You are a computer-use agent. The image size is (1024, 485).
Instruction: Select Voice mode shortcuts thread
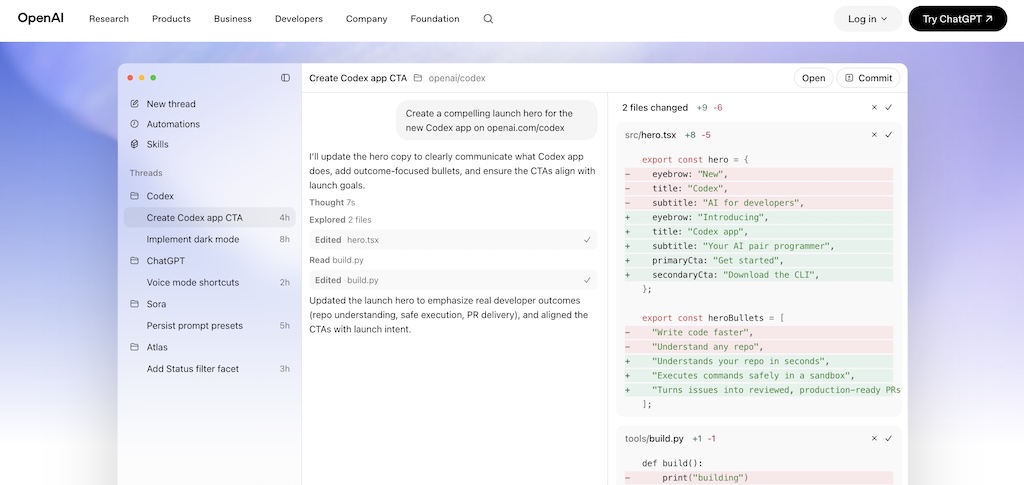point(209,282)
